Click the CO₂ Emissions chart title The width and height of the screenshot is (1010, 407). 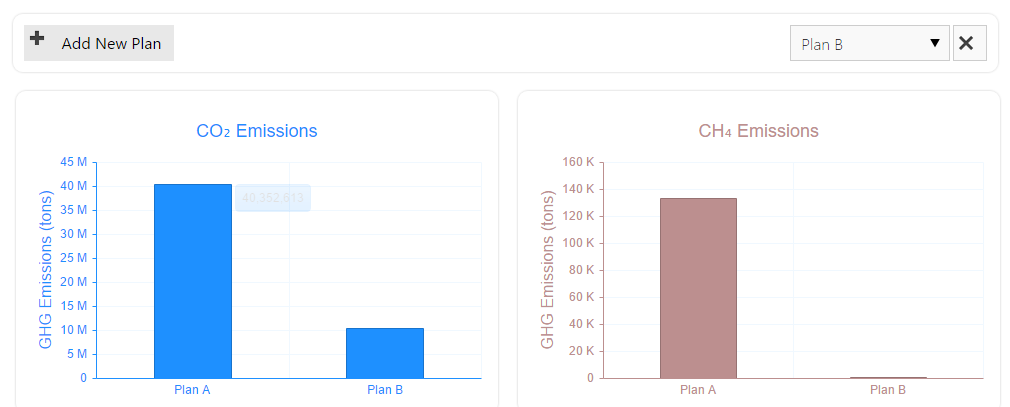click(x=257, y=131)
